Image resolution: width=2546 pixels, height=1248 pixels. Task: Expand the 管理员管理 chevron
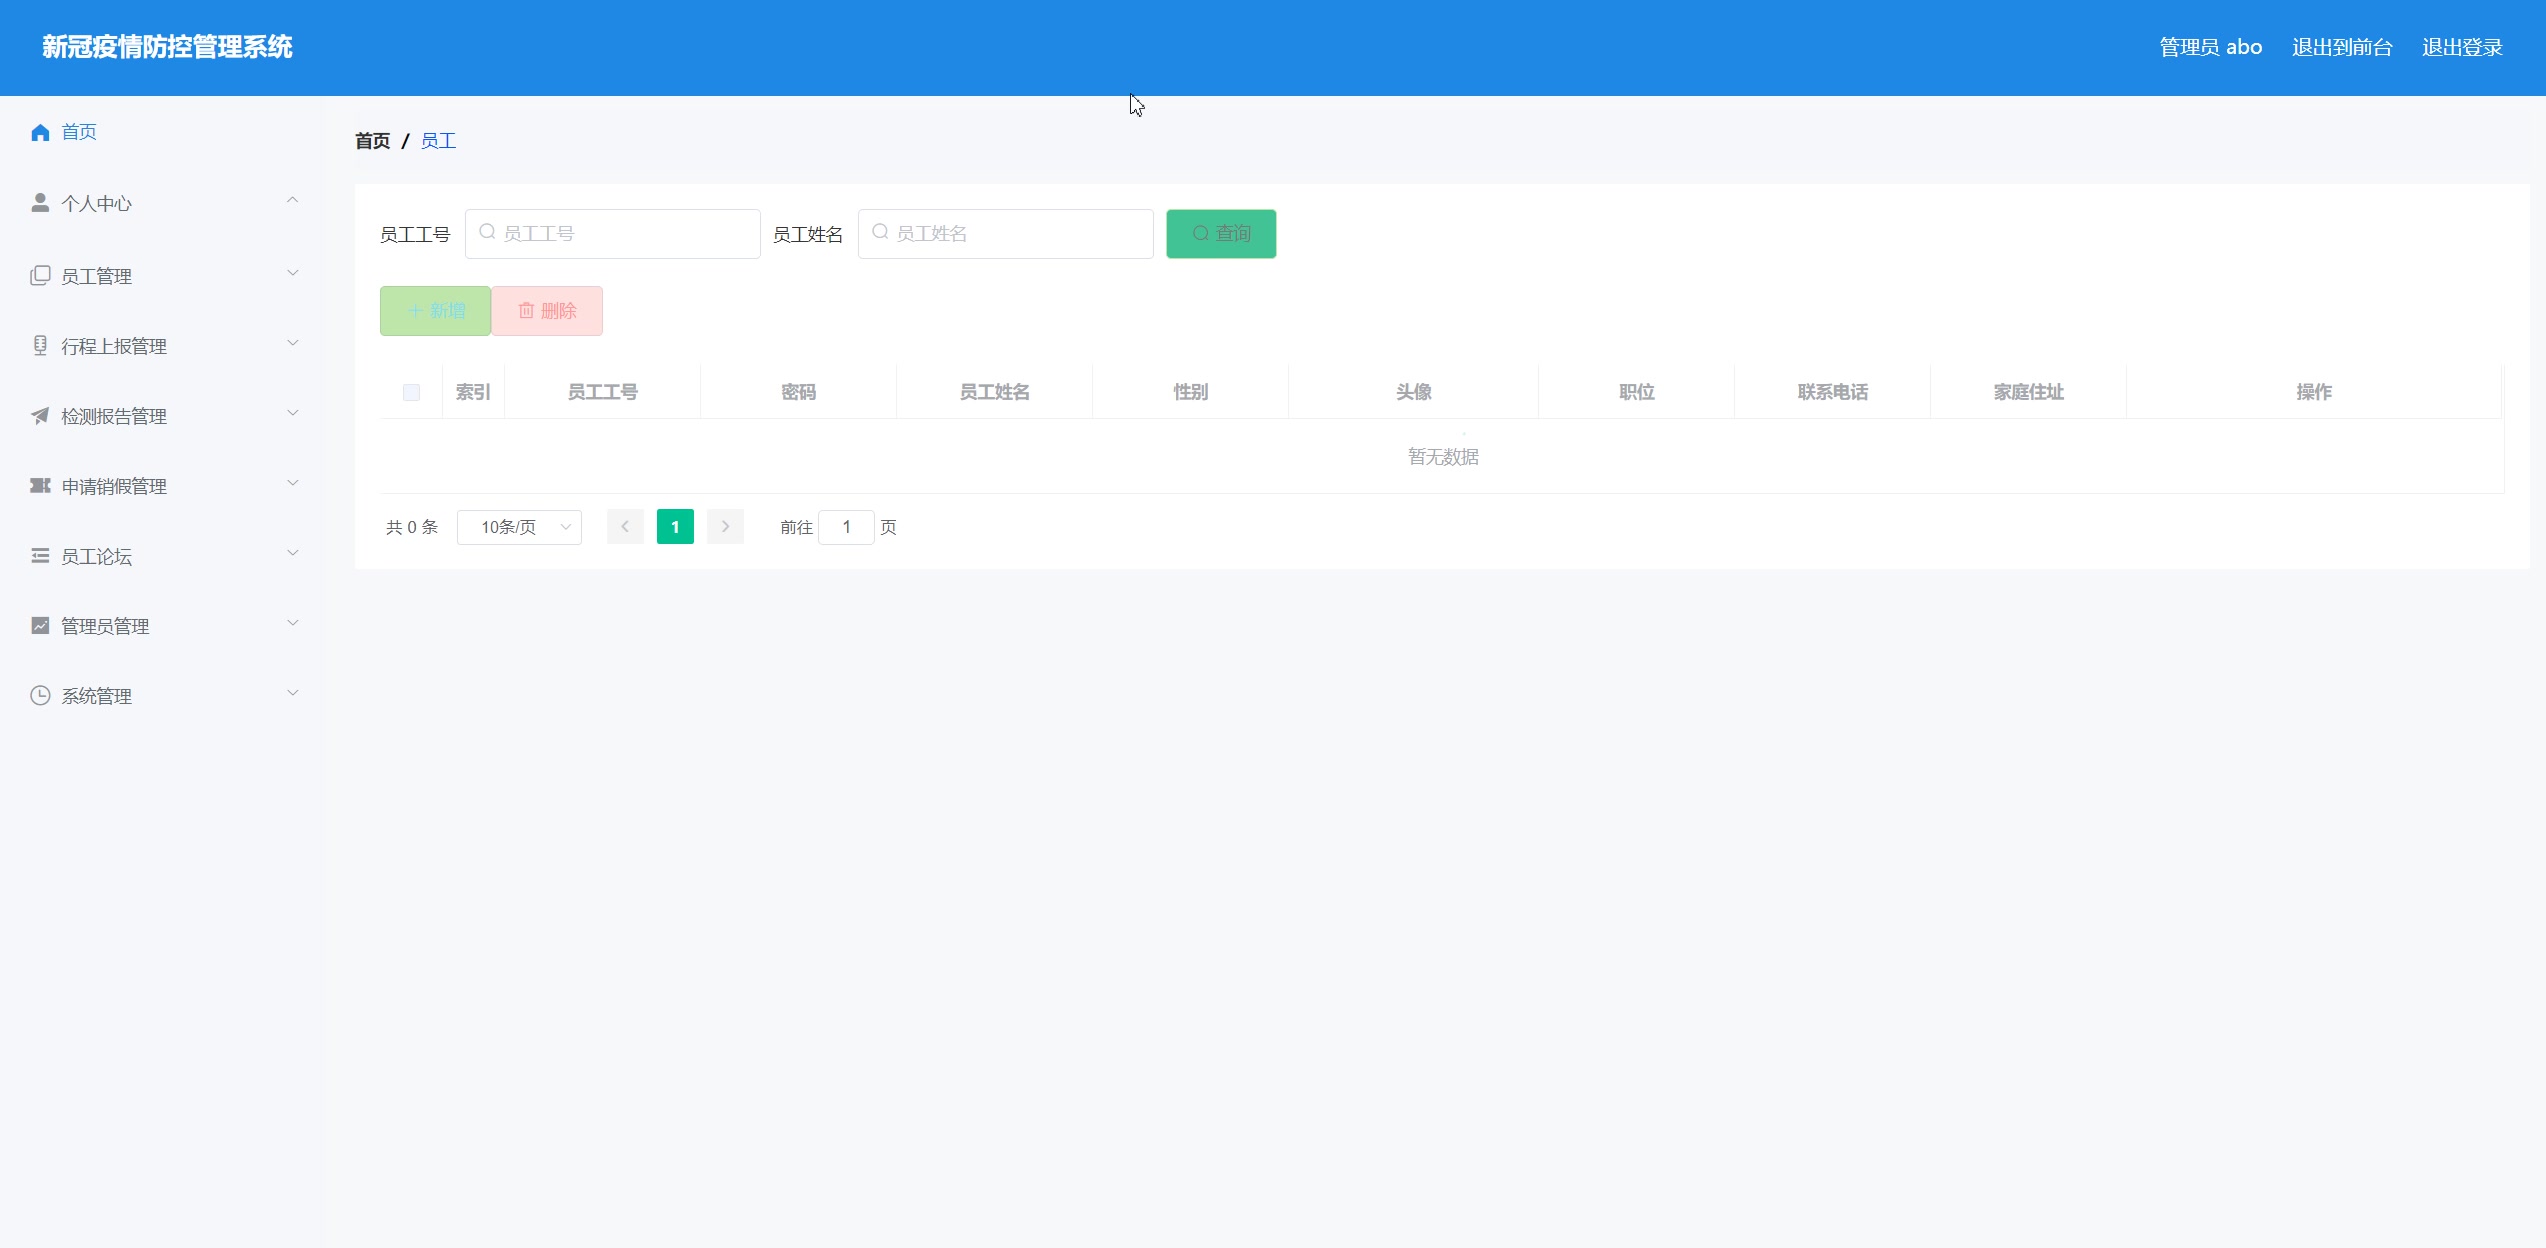pyautogui.click(x=292, y=623)
